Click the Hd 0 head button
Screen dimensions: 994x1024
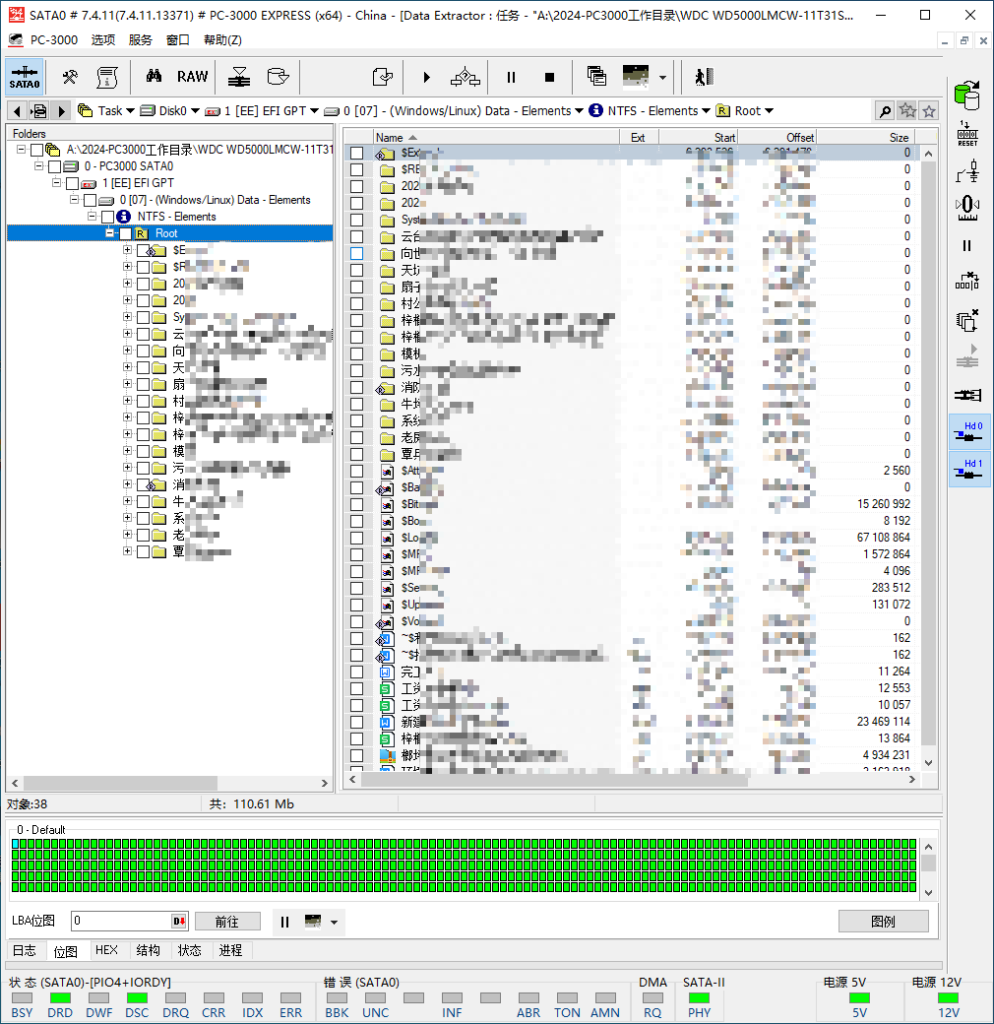[970, 431]
